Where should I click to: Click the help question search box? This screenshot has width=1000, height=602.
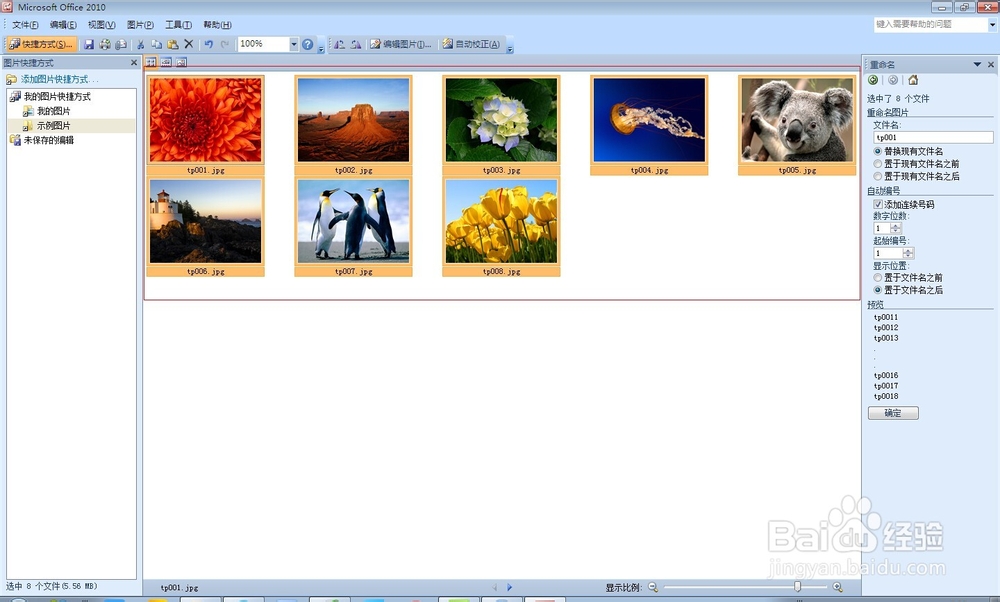[930, 24]
